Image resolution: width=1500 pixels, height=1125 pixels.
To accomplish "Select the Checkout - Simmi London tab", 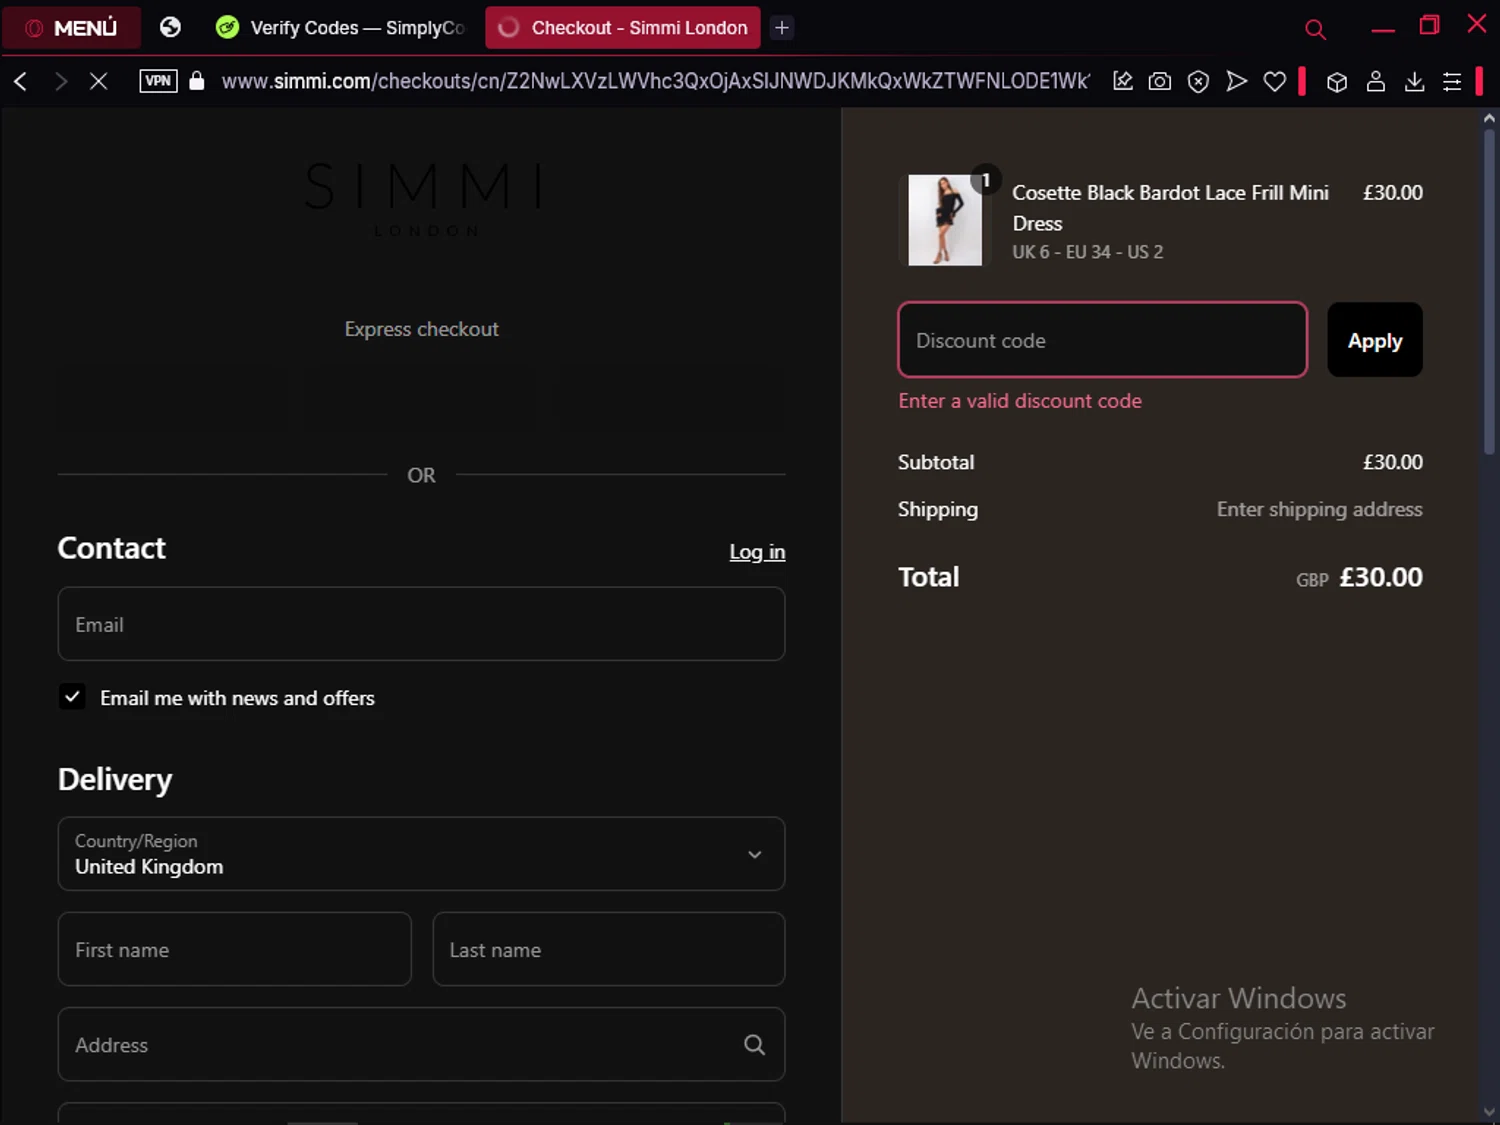I will pos(622,28).
